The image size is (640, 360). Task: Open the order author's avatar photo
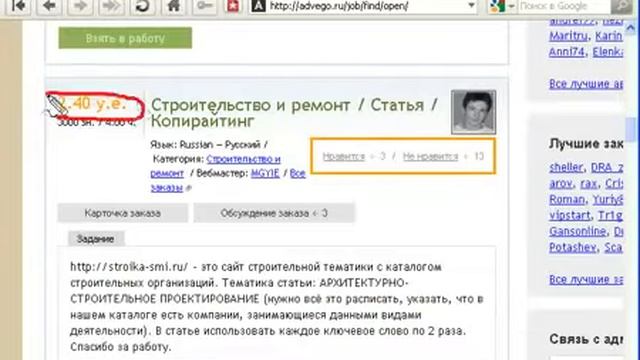point(473,112)
